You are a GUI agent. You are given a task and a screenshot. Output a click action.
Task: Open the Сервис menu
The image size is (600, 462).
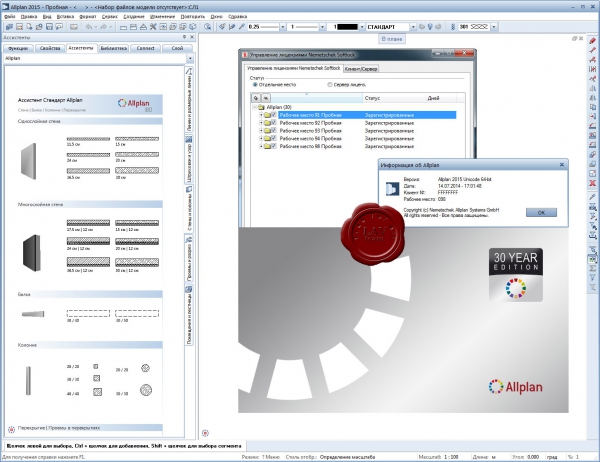point(110,16)
